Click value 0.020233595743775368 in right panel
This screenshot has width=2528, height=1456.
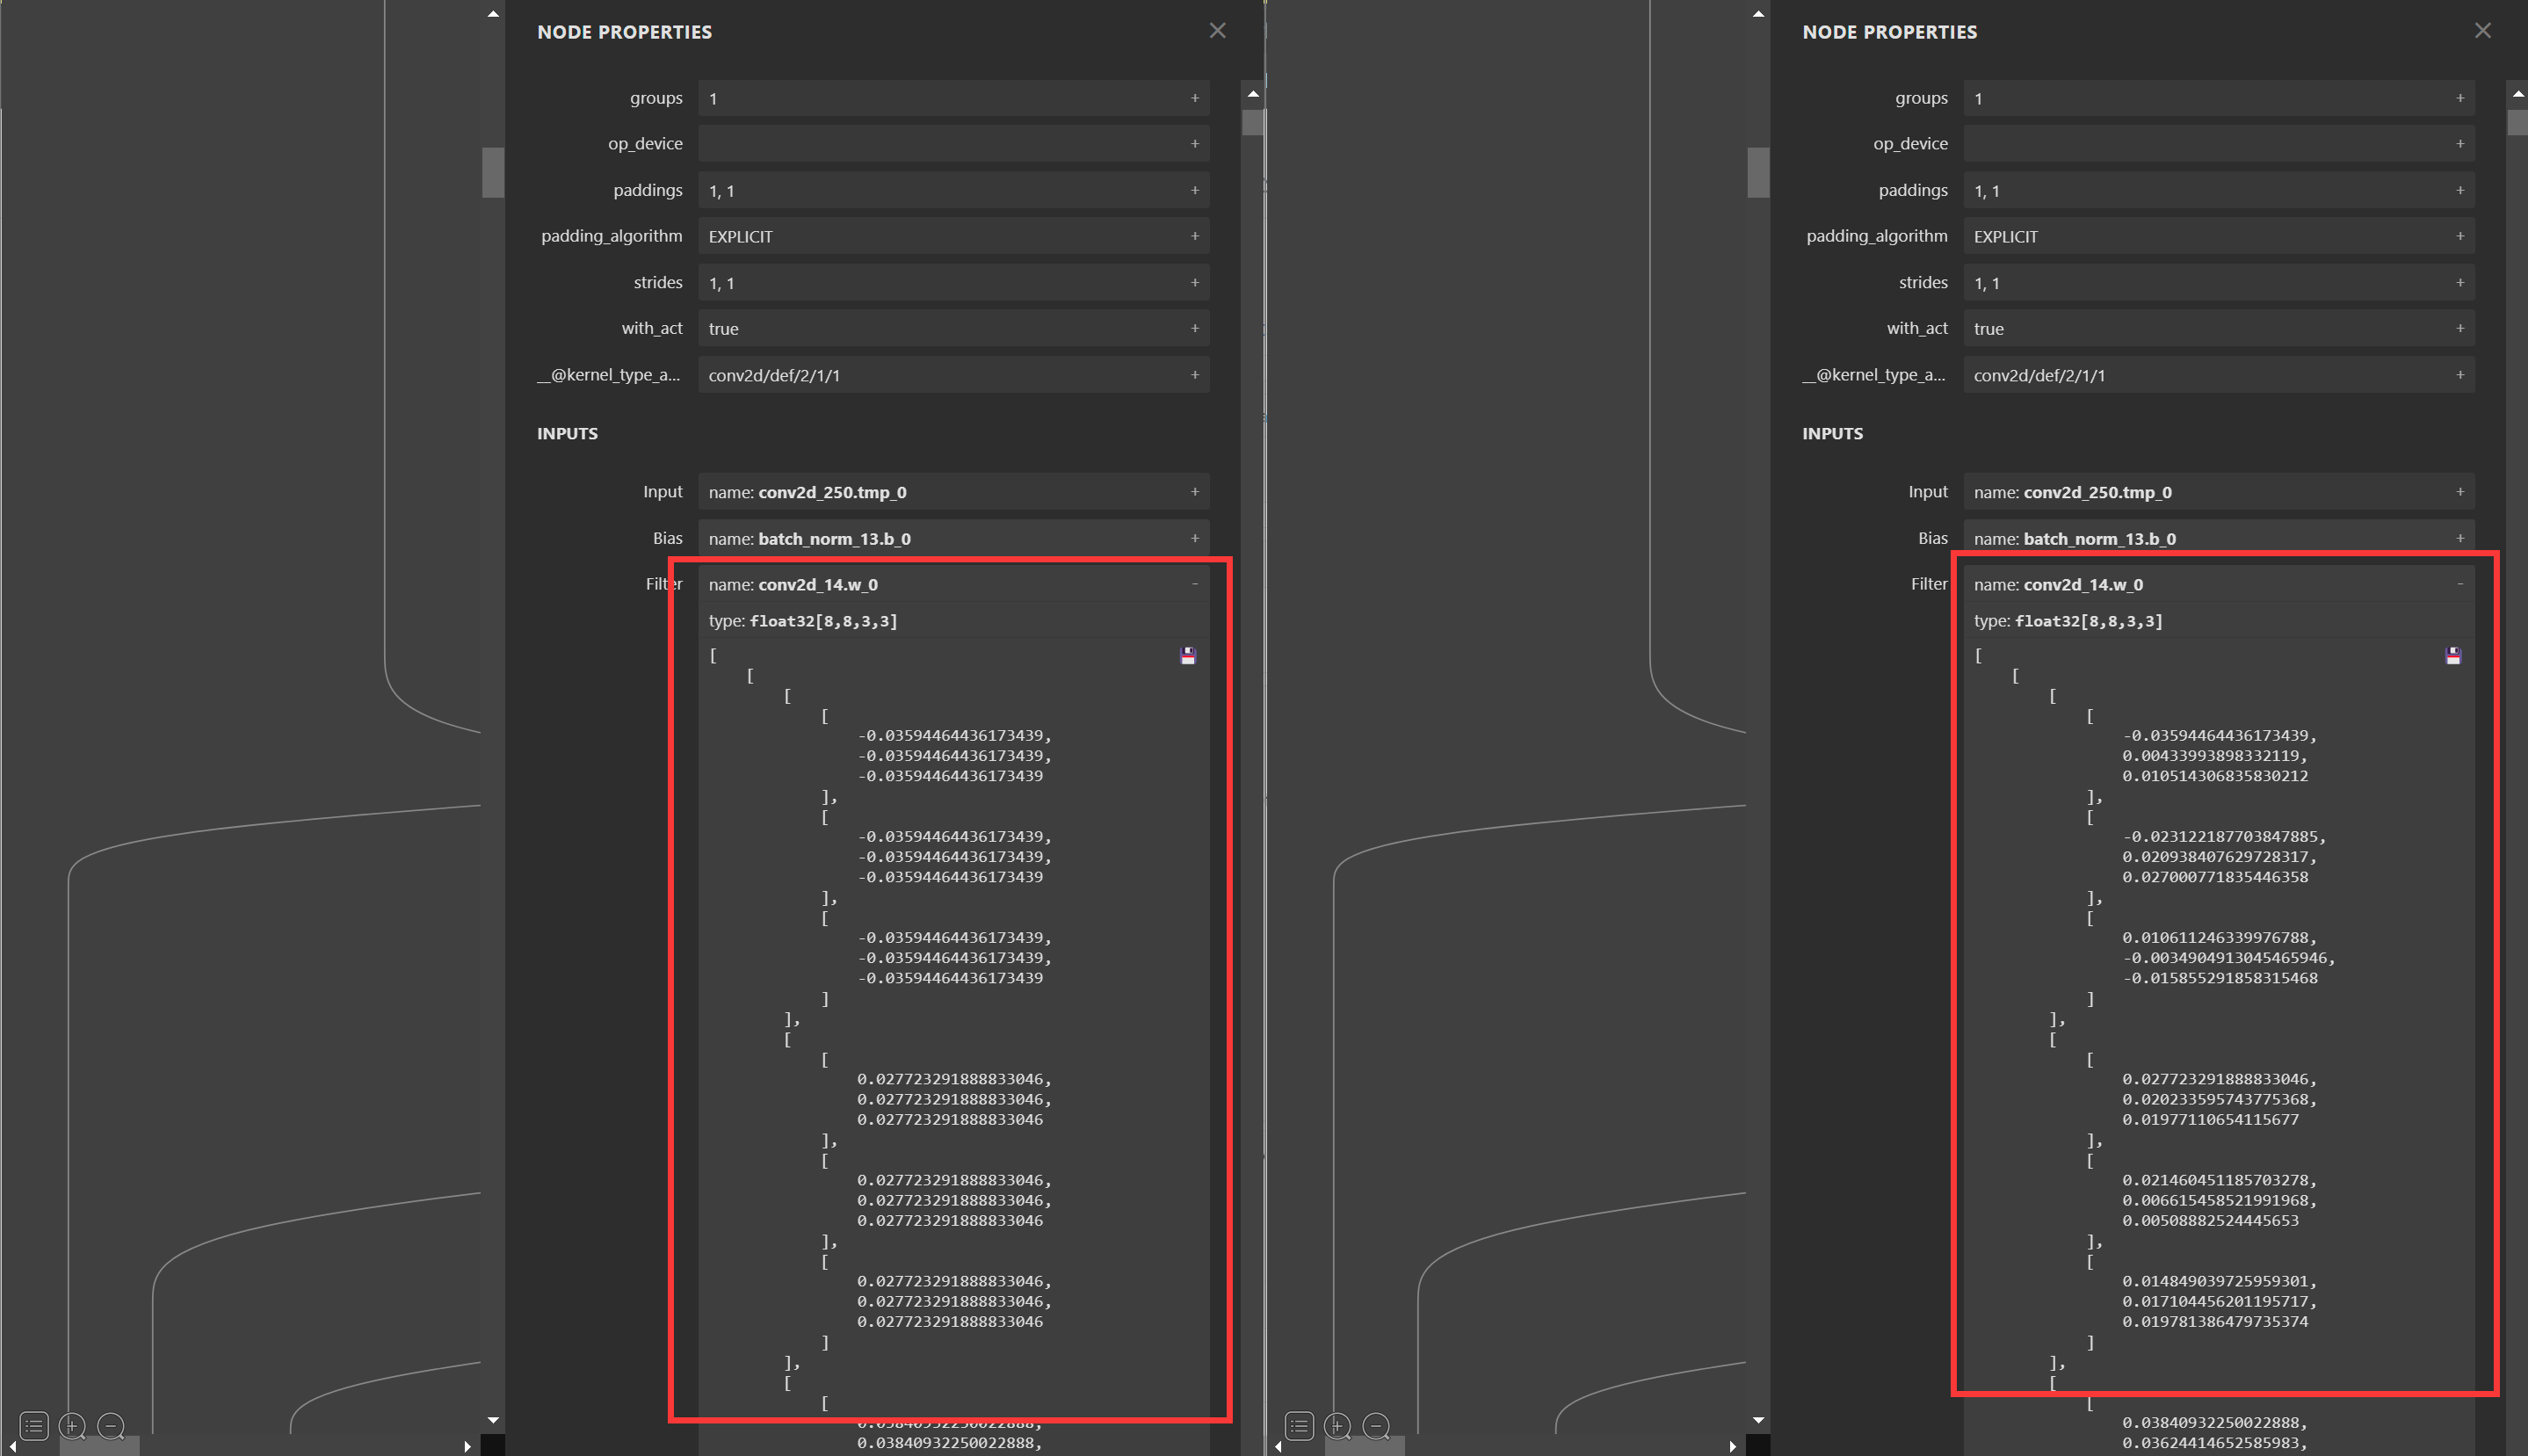[x=2219, y=1100]
